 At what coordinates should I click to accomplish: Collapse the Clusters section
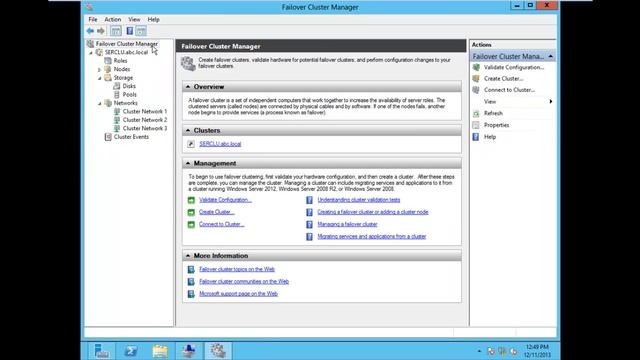188,130
